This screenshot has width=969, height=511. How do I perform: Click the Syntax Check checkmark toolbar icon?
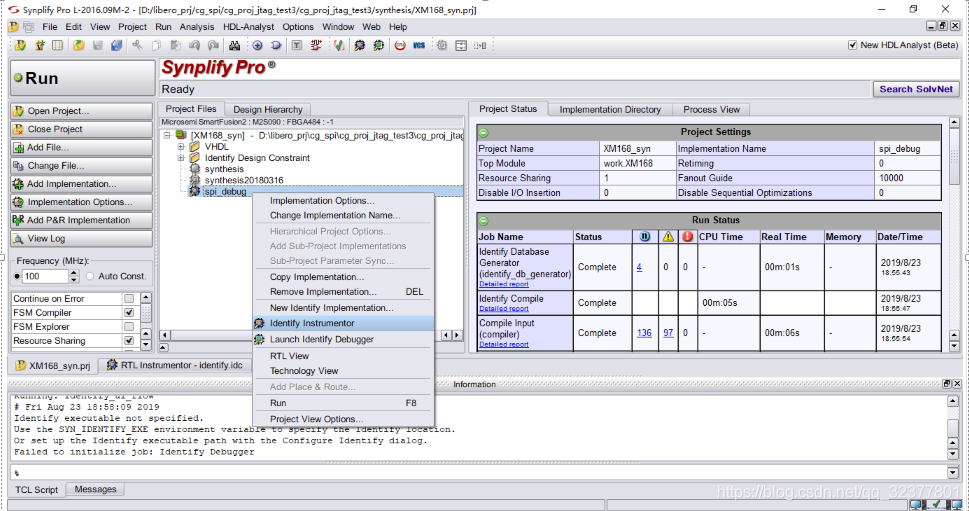point(339,45)
